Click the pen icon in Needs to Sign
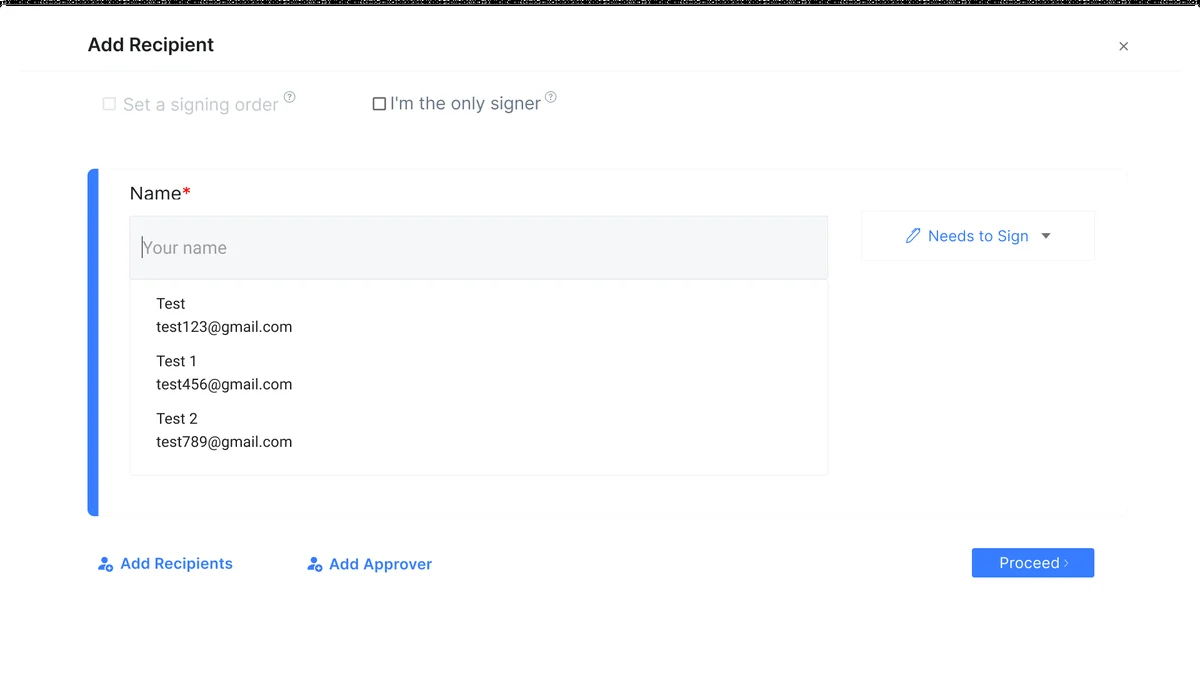The height and width of the screenshot is (675, 1200). (912, 236)
